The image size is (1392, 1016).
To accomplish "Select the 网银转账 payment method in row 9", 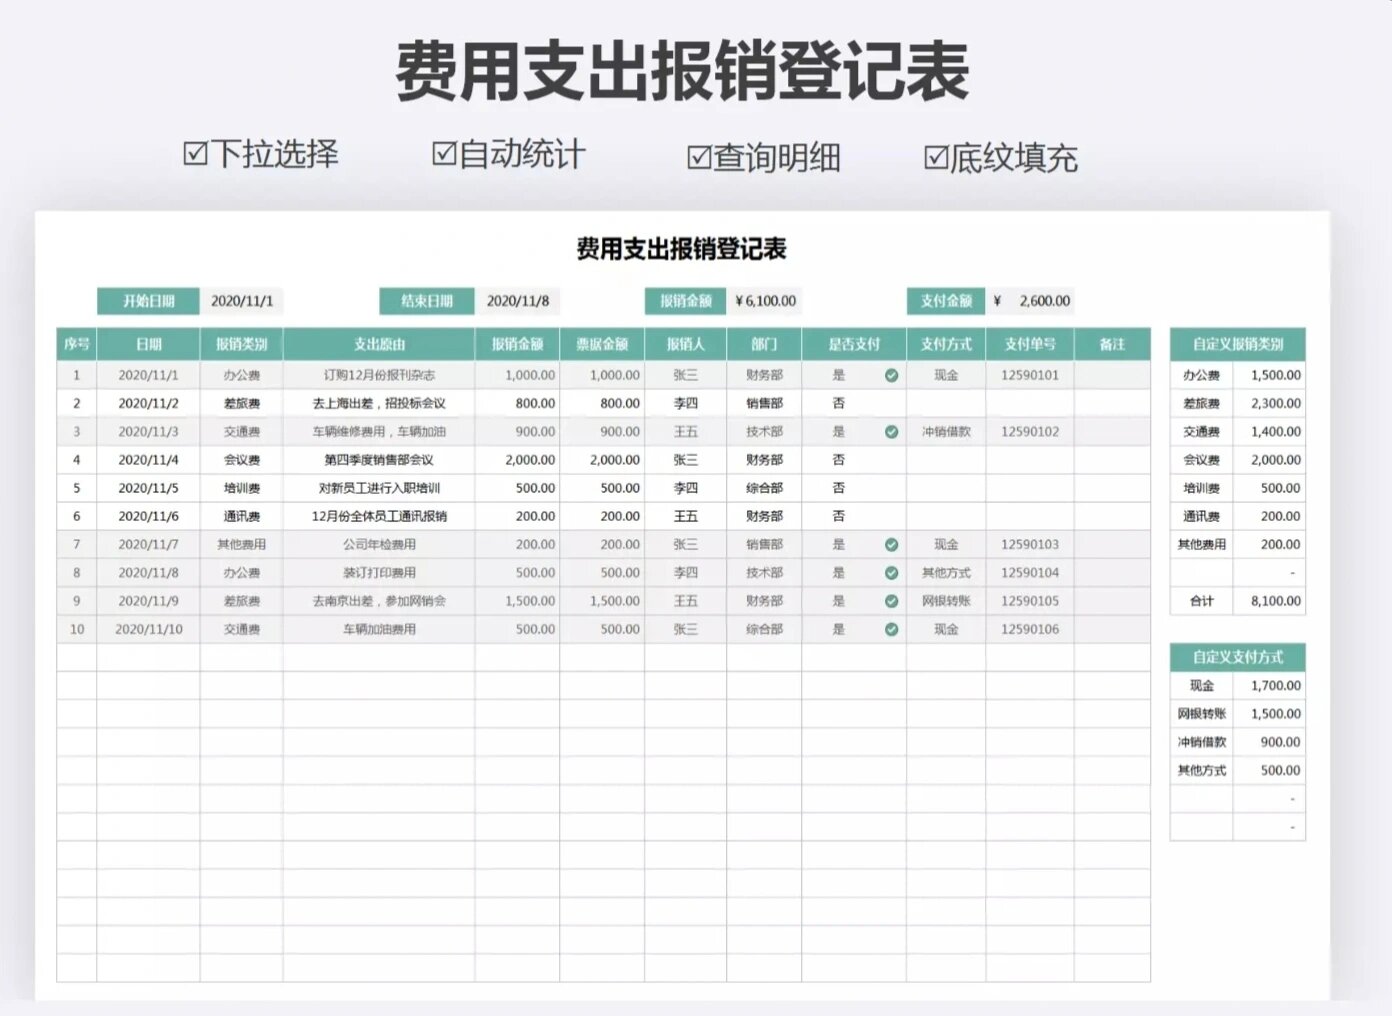I will [946, 601].
